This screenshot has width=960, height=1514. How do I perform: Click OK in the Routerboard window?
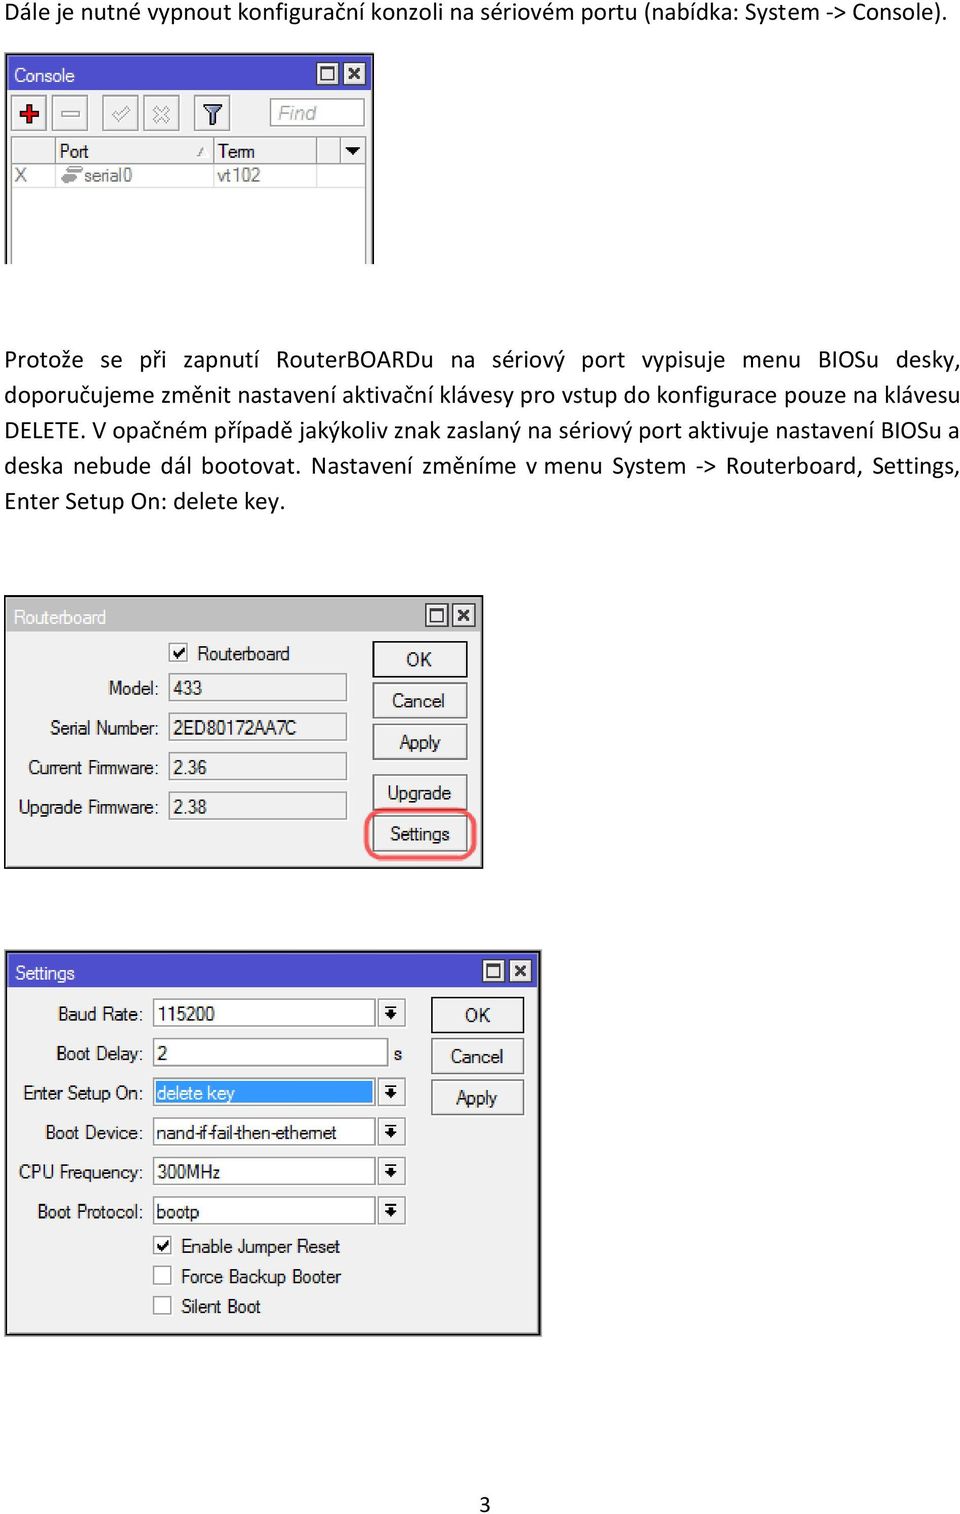[419, 660]
